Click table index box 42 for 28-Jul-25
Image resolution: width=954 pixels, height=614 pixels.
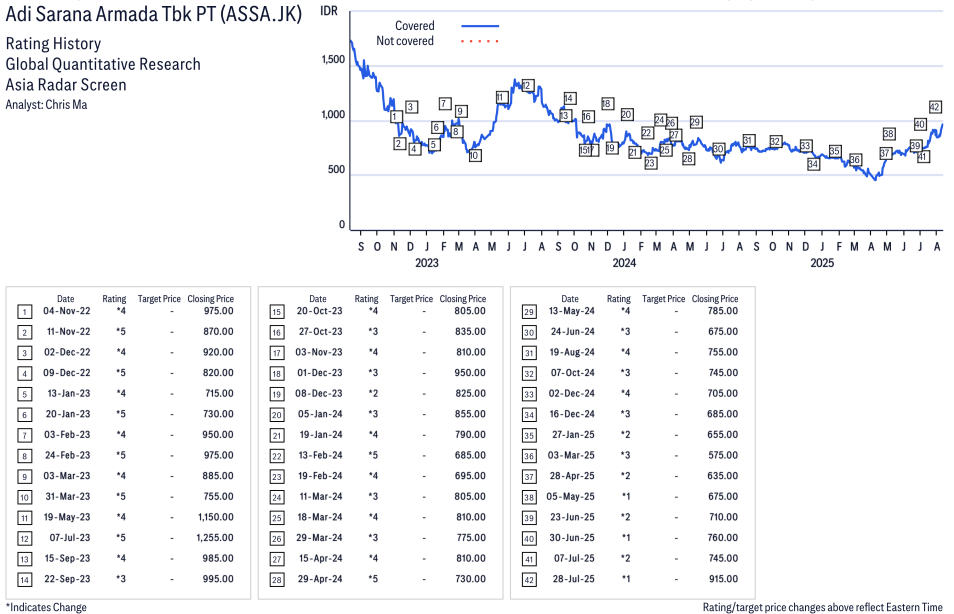pyautogui.click(x=529, y=580)
